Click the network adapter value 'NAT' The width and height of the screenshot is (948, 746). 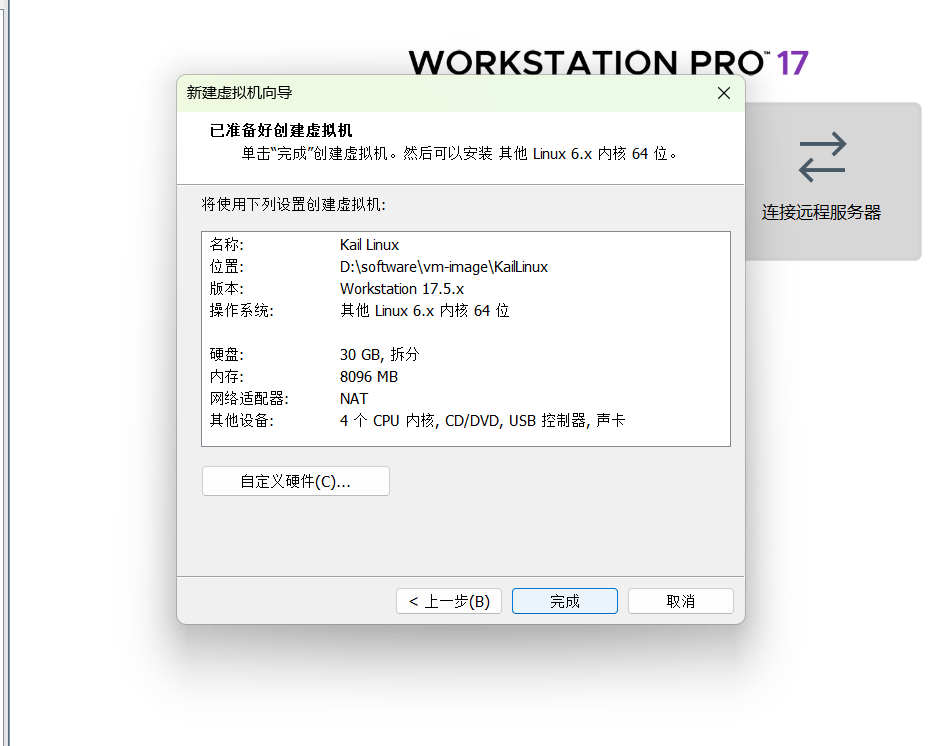[x=354, y=398]
